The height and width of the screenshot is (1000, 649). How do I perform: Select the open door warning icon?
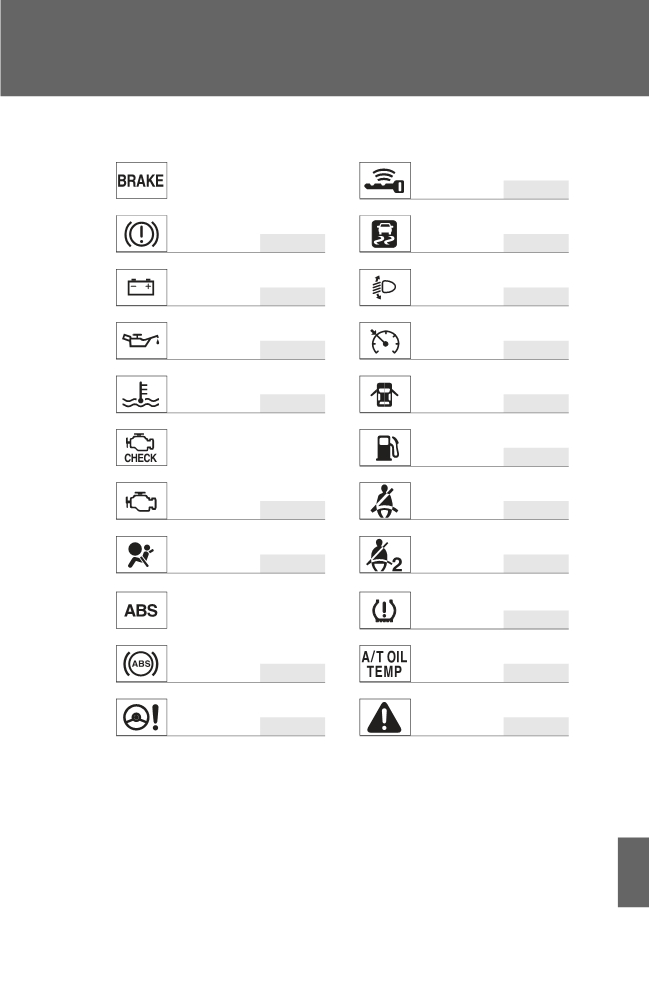[385, 395]
